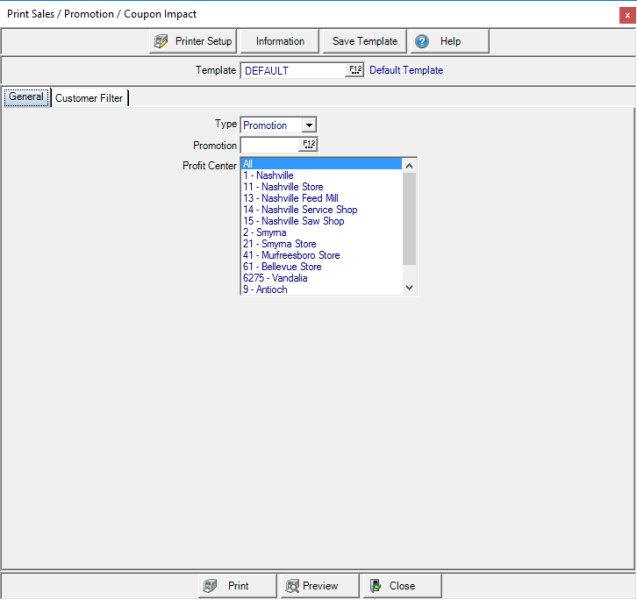Select the General tab
The height and width of the screenshot is (600, 637).
(26, 97)
